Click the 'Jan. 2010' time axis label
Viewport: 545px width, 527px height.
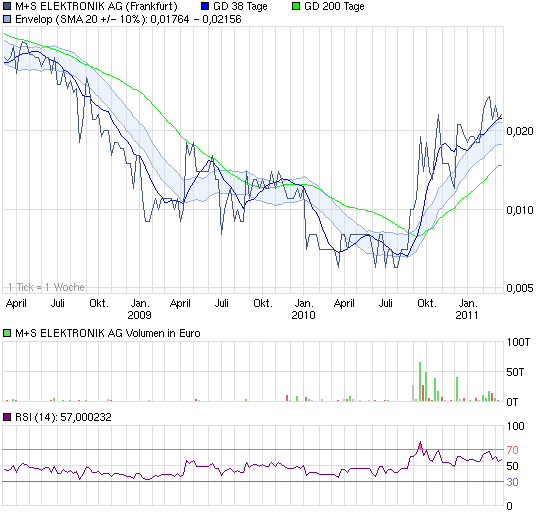(x=303, y=309)
